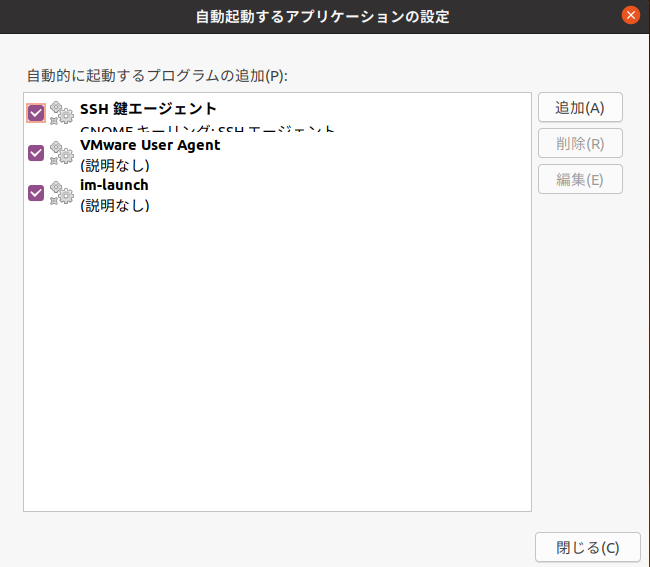
Task: Click (説明なし) text under VMware User Agent
Action: click(x=114, y=165)
